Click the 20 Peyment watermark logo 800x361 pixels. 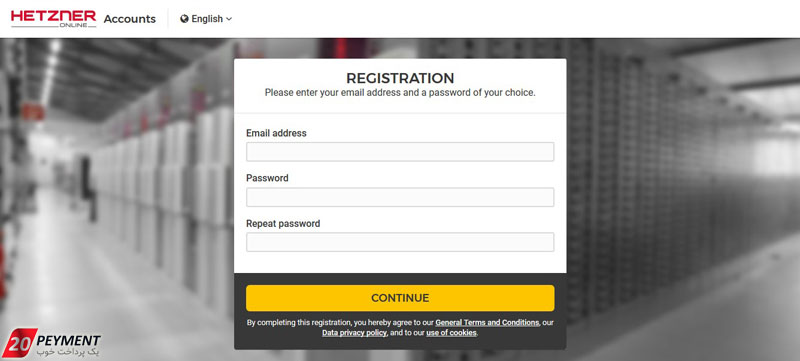(x=51, y=344)
